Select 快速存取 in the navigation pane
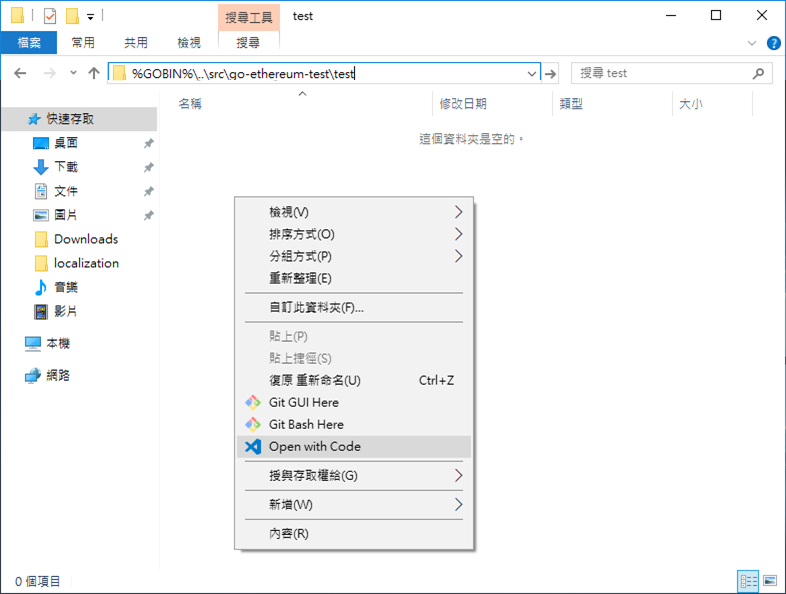 (x=79, y=119)
